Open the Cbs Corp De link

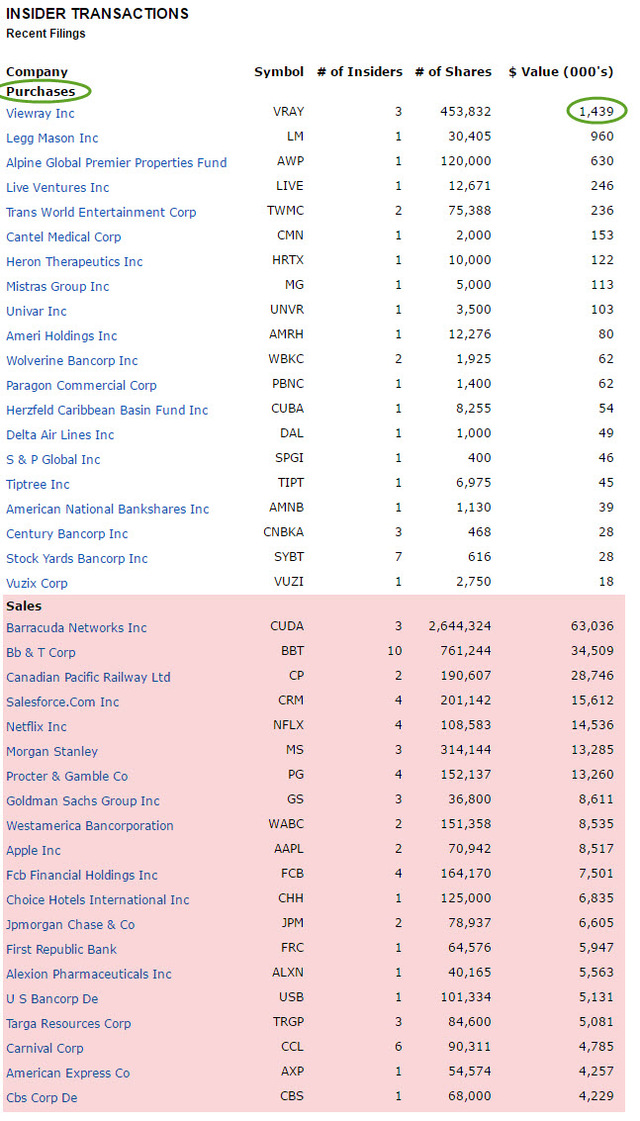pos(41,1098)
